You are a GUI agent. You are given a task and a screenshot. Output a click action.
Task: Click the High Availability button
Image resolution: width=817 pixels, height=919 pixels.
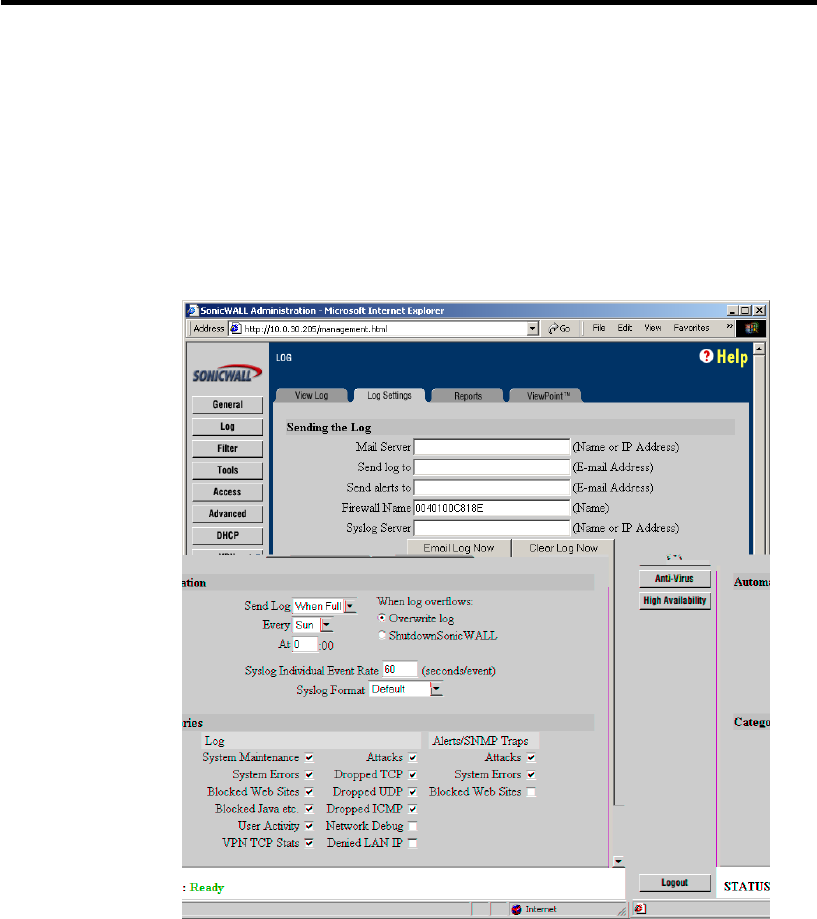point(675,601)
